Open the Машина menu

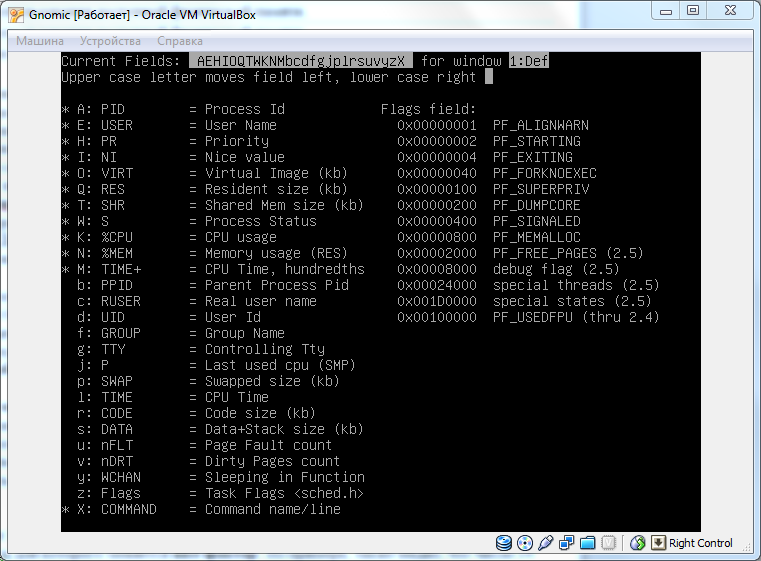coord(40,41)
